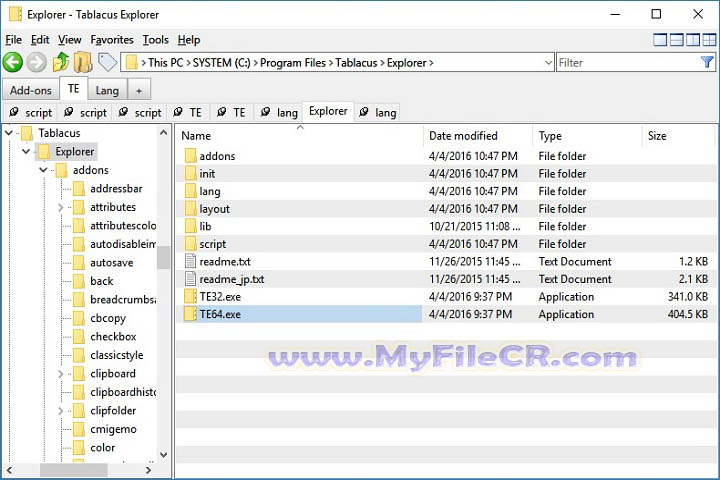
Task: Click the blue filter funnel icon
Action: (x=707, y=62)
